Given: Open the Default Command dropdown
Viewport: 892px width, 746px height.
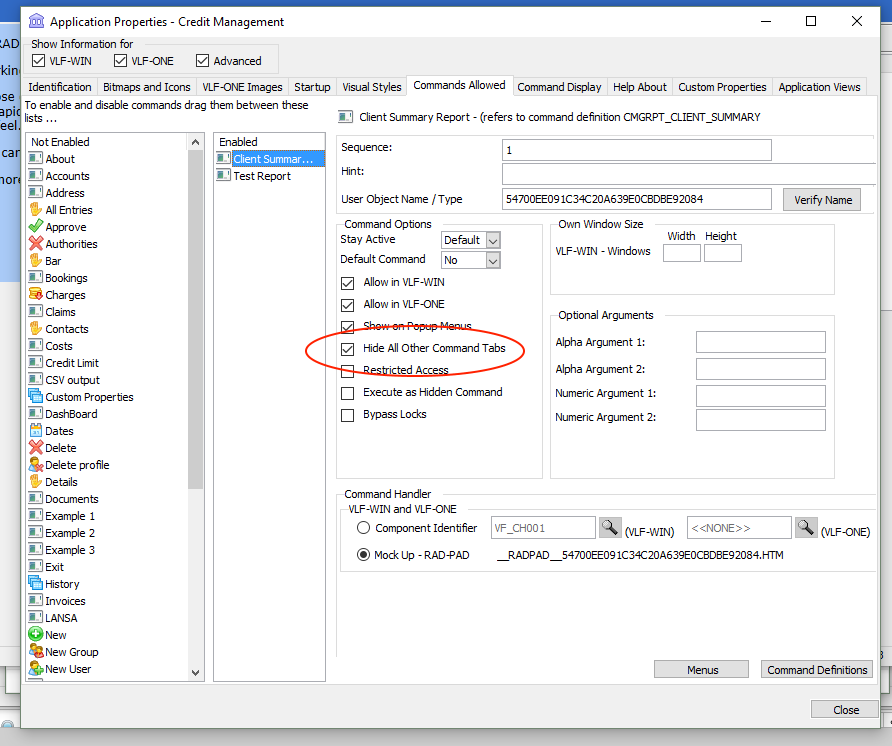Looking at the screenshot, I should click(x=493, y=260).
